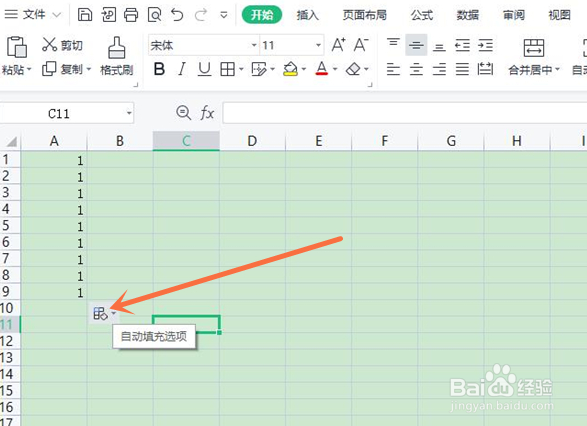Screen dimensions: 587x426
Task: Toggle underline formatting
Action: [x=204, y=69]
